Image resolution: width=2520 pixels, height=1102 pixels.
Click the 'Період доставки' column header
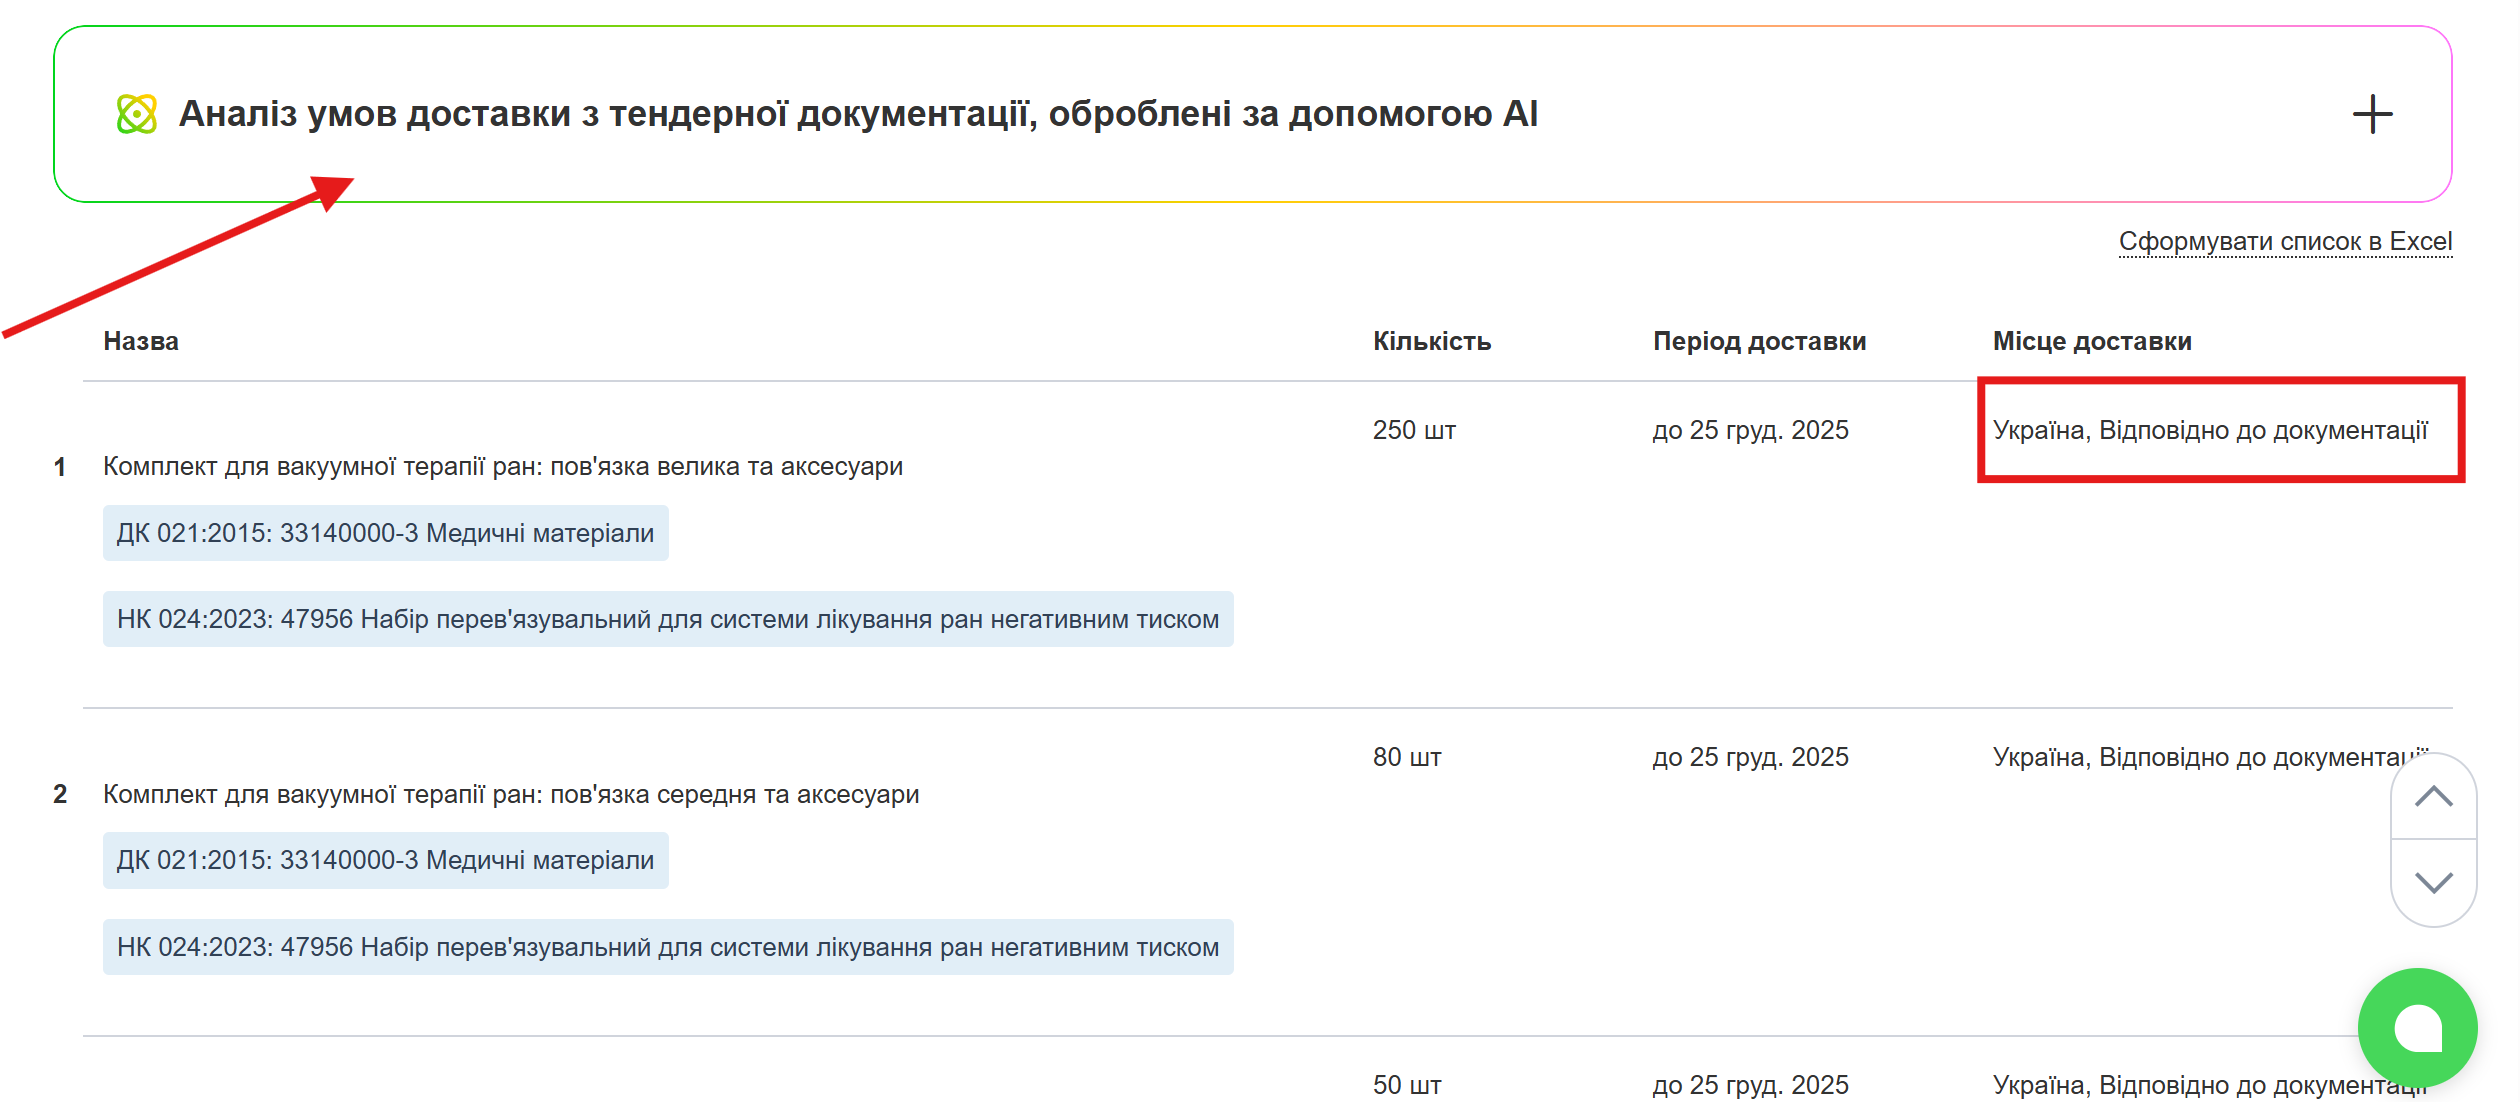pyautogui.click(x=1759, y=341)
